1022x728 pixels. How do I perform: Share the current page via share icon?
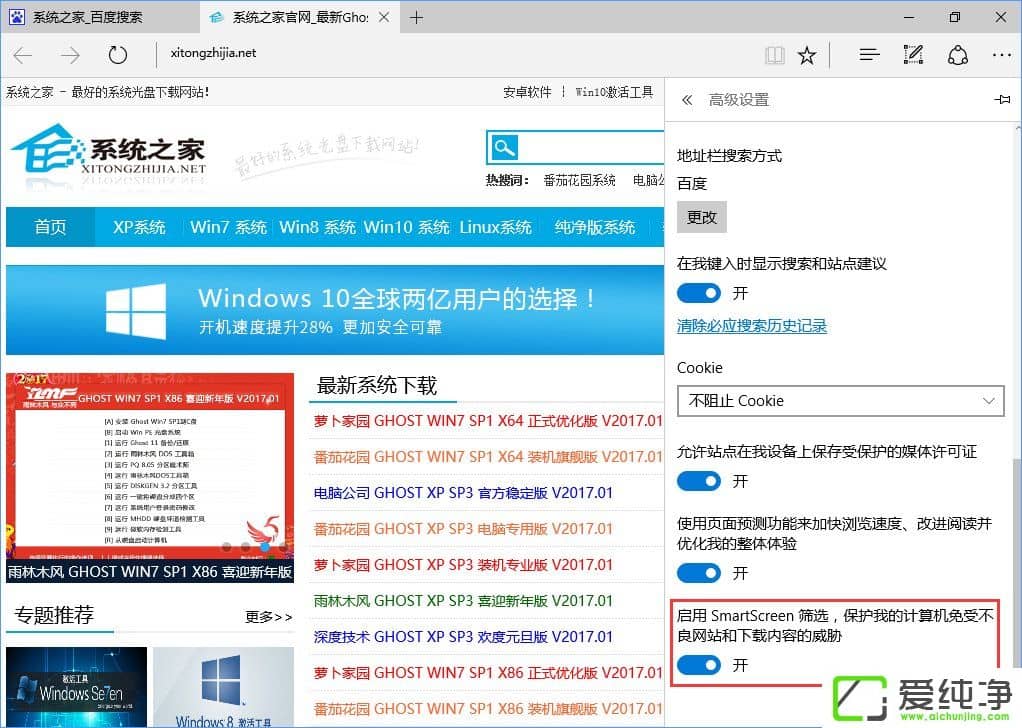957,55
